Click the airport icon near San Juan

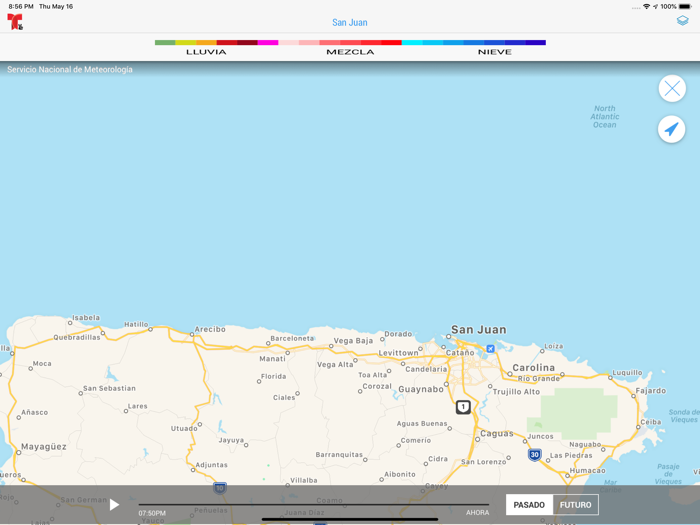coord(490,349)
